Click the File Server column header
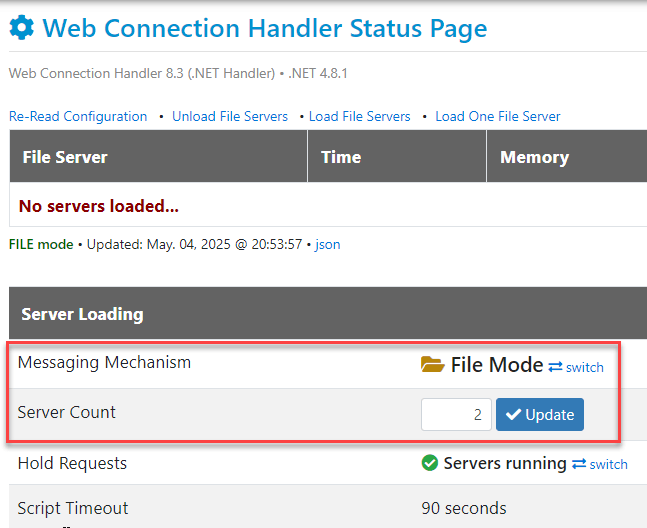647x528 pixels. point(158,156)
